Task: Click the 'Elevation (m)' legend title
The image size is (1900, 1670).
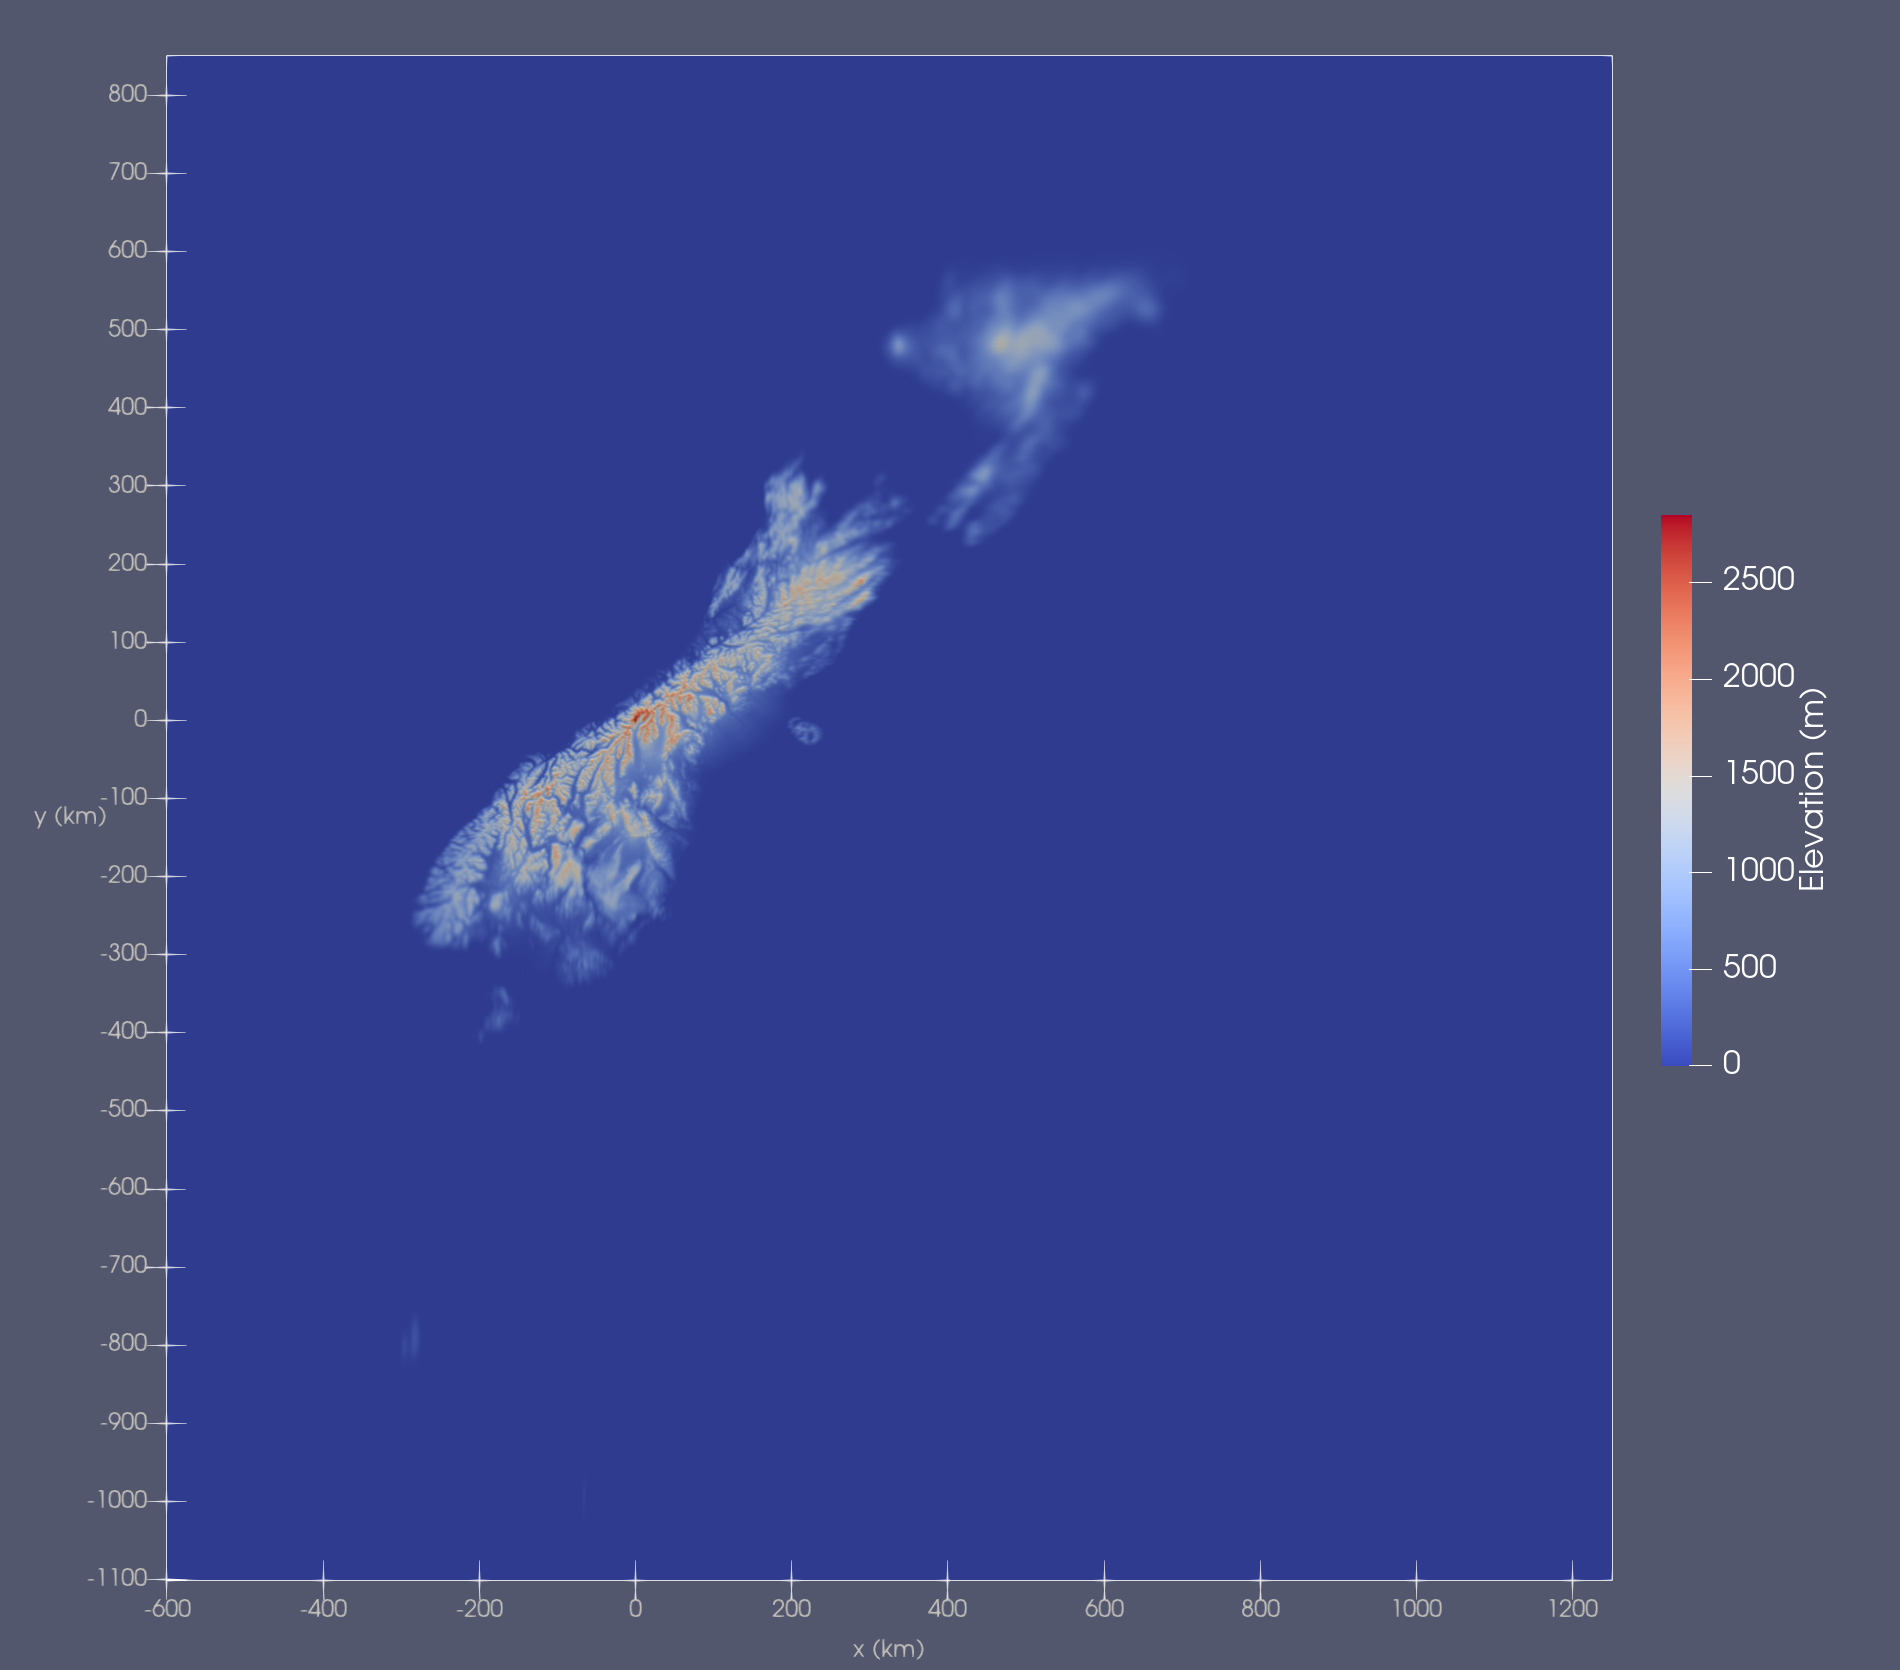Action: pyautogui.click(x=1812, y=790)
